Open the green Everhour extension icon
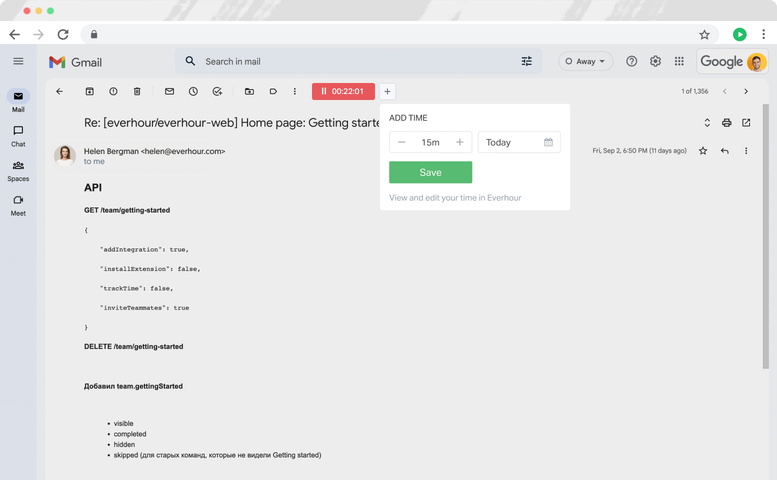Image resolution: width=777 pixels, height=480 pixels. pos(739,34)
